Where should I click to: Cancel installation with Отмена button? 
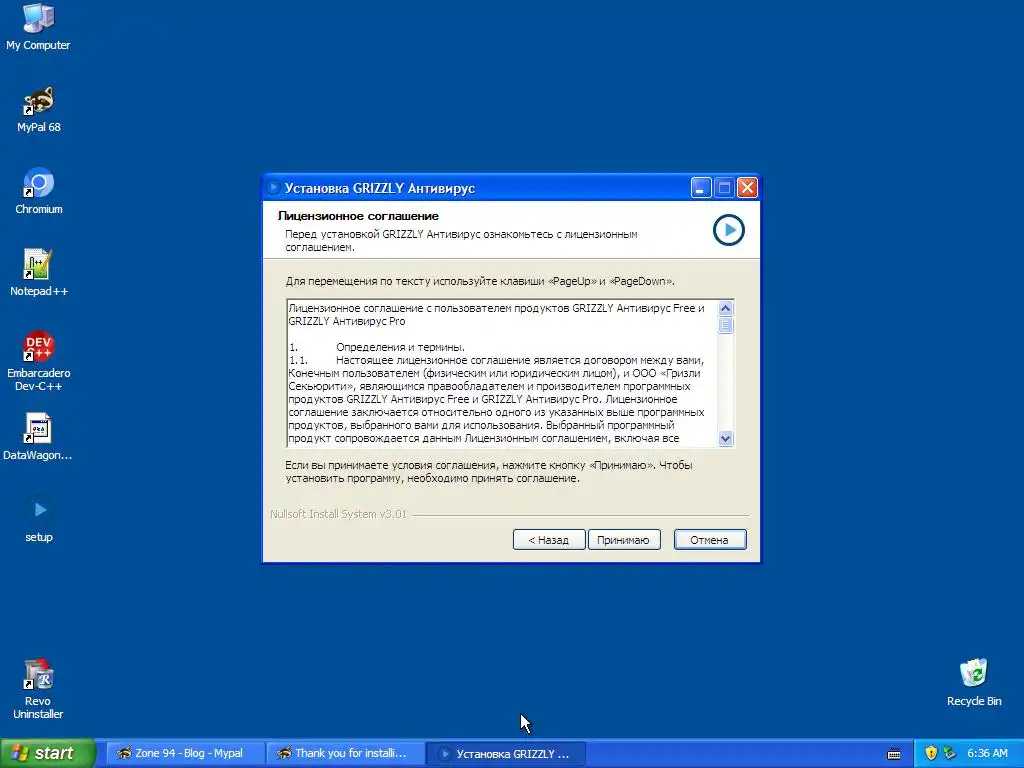click(x=710, y=539)
